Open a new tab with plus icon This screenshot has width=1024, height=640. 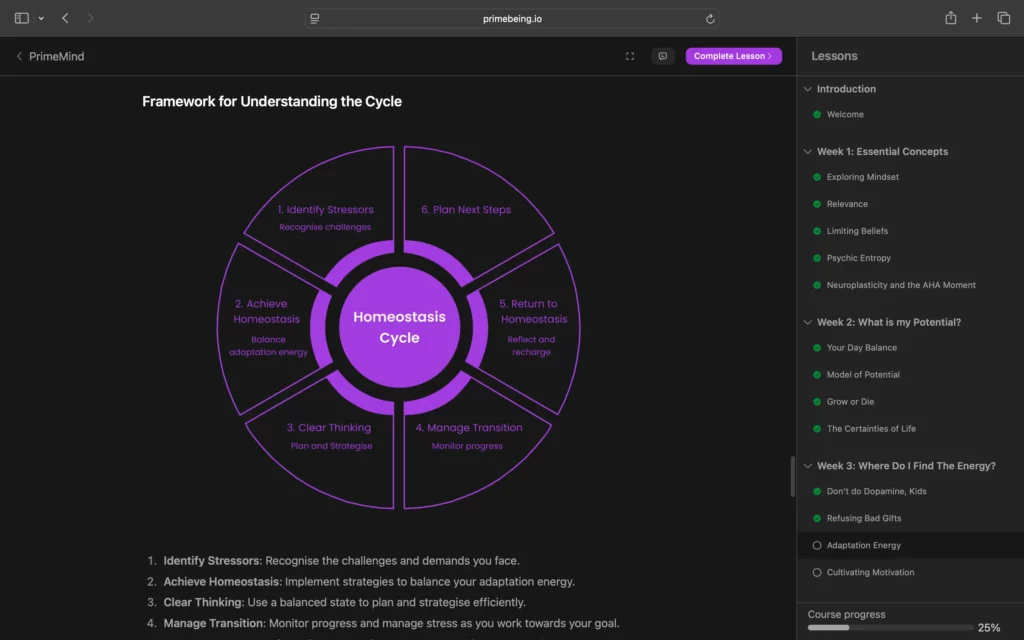(977, 18)
